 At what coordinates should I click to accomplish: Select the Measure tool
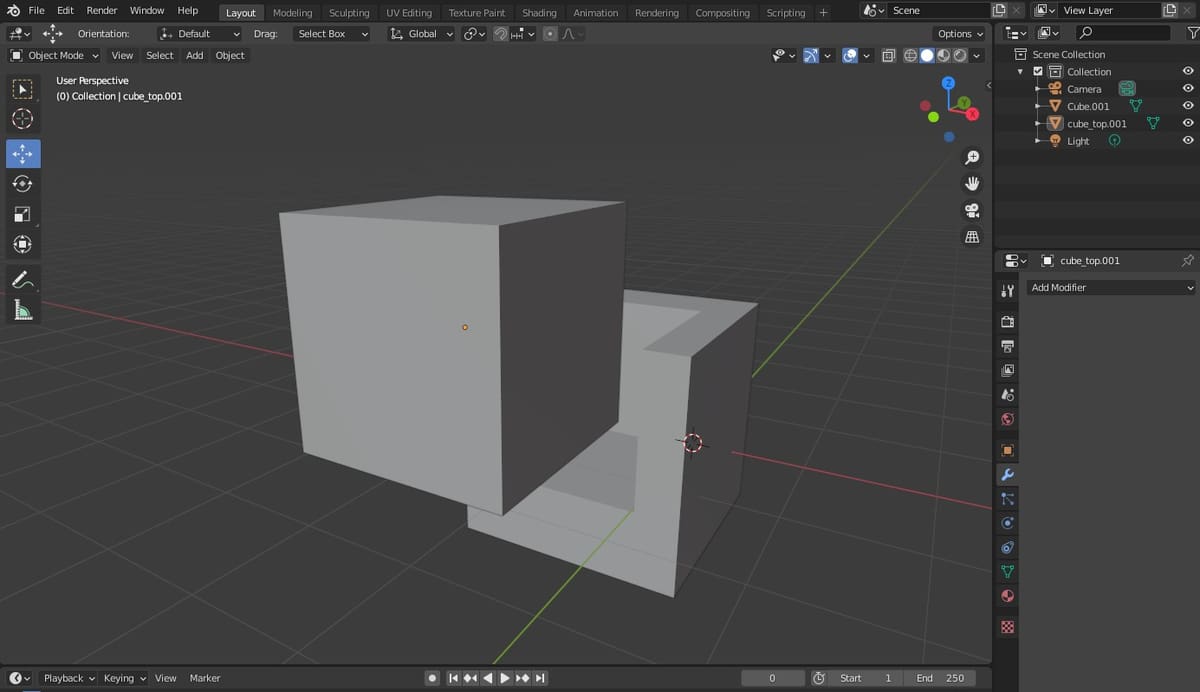point(22,311)
